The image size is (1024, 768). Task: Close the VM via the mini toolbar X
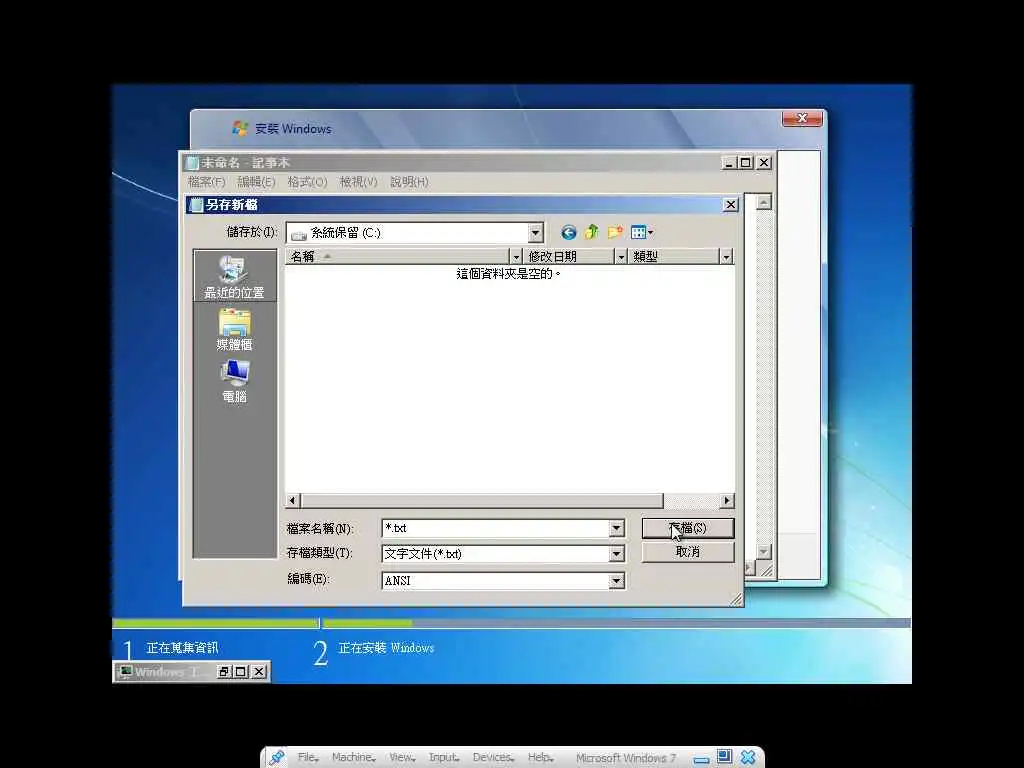748,757
